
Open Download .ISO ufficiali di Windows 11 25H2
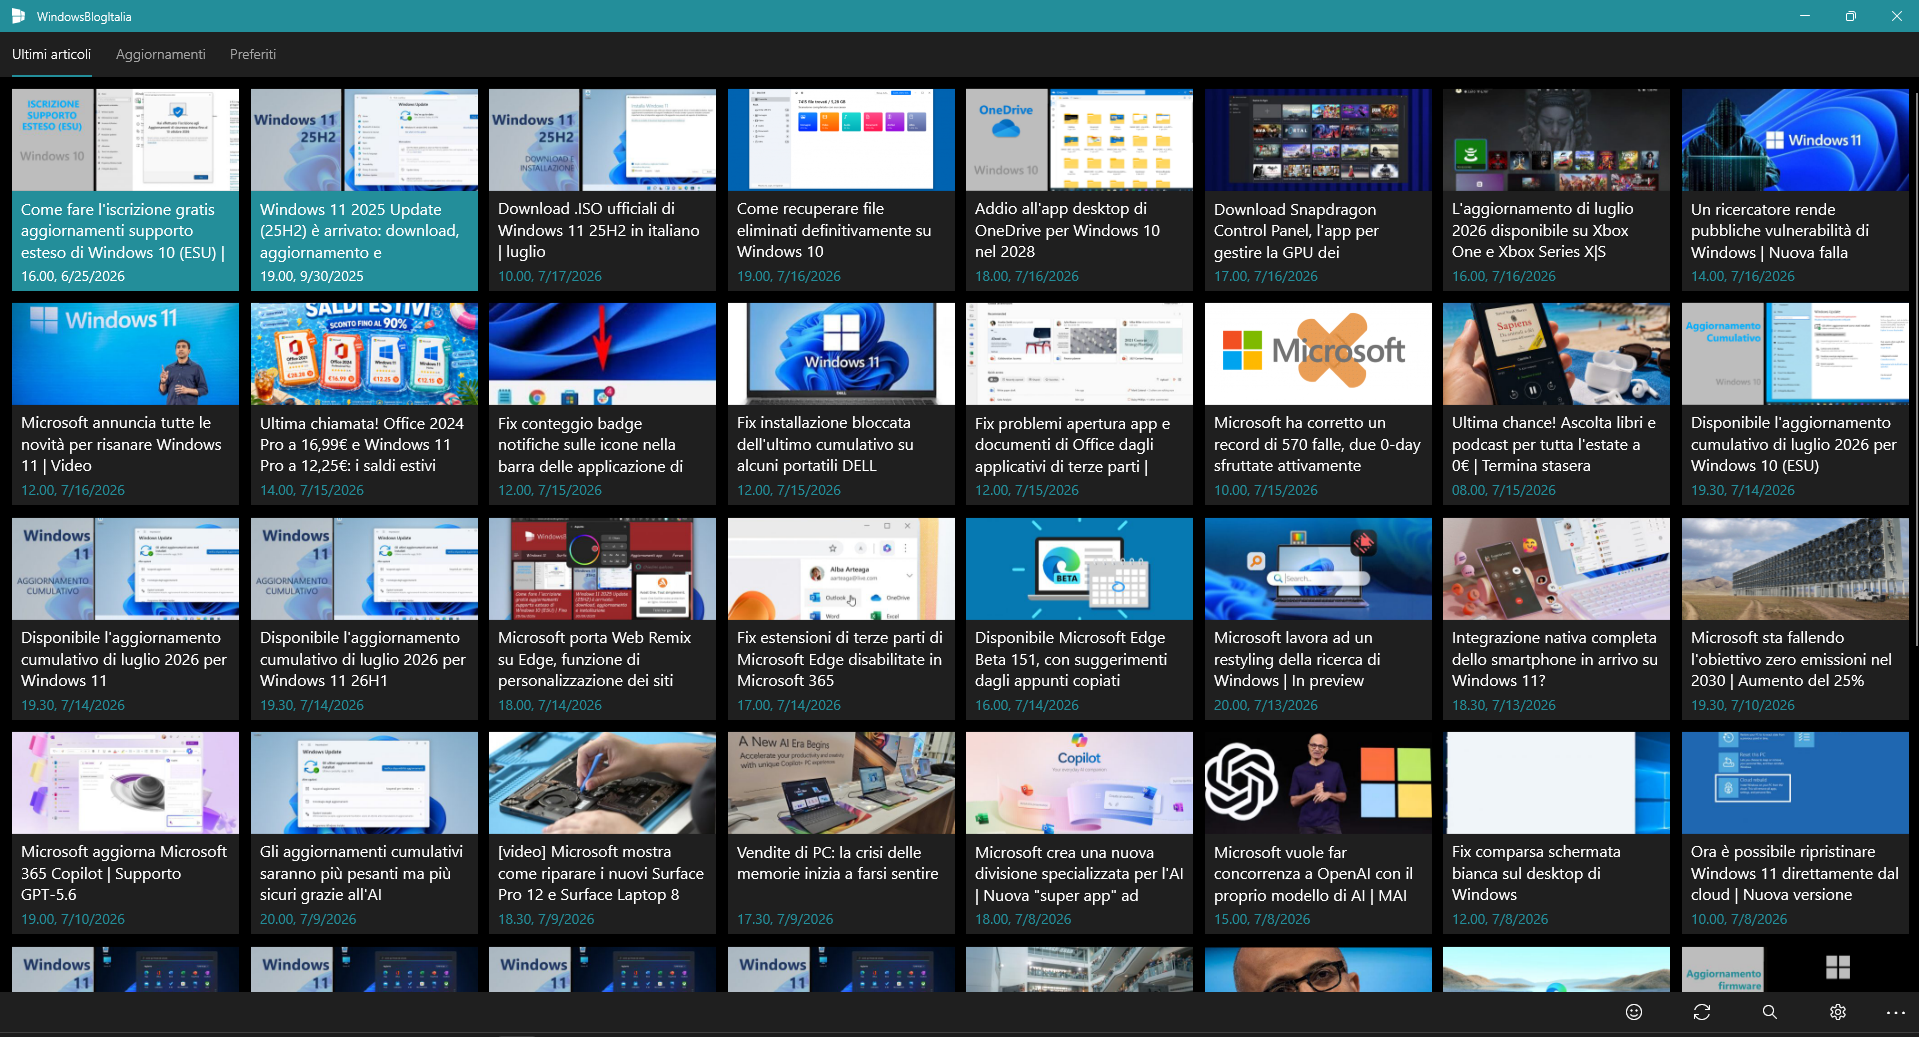pyautogui.click(x=602, y=190)
